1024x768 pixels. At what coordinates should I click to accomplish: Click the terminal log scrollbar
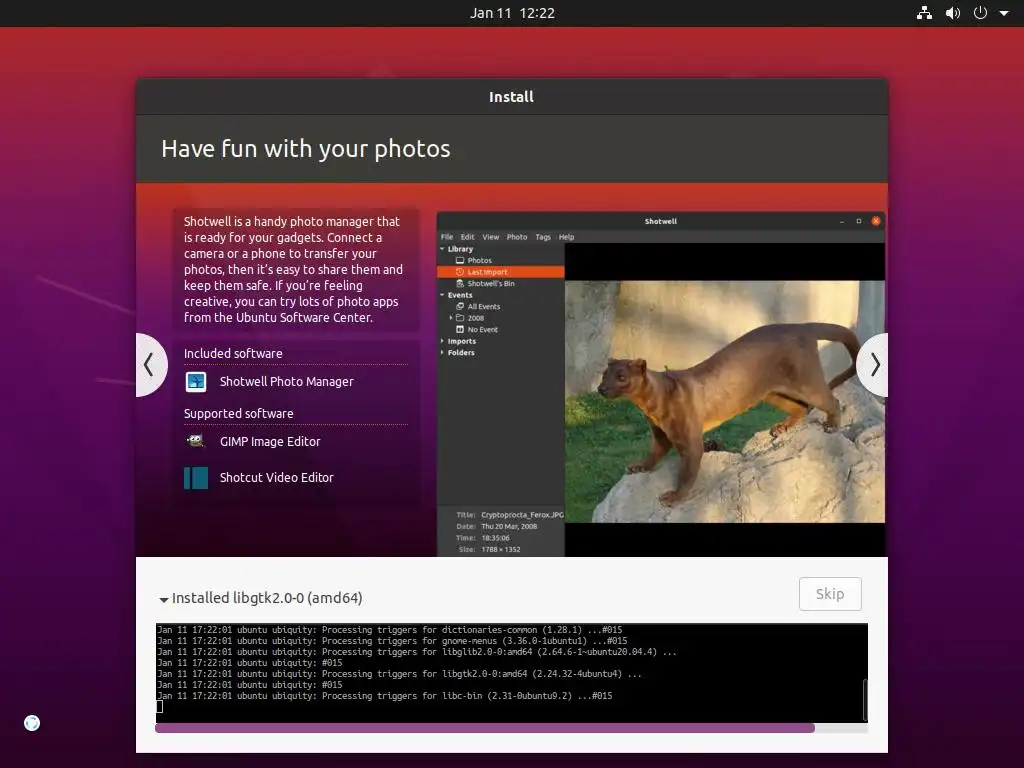coord(865,699)
